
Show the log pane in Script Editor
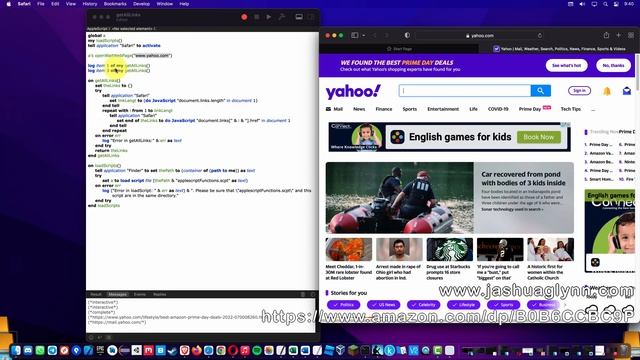(x=299, y=17)
